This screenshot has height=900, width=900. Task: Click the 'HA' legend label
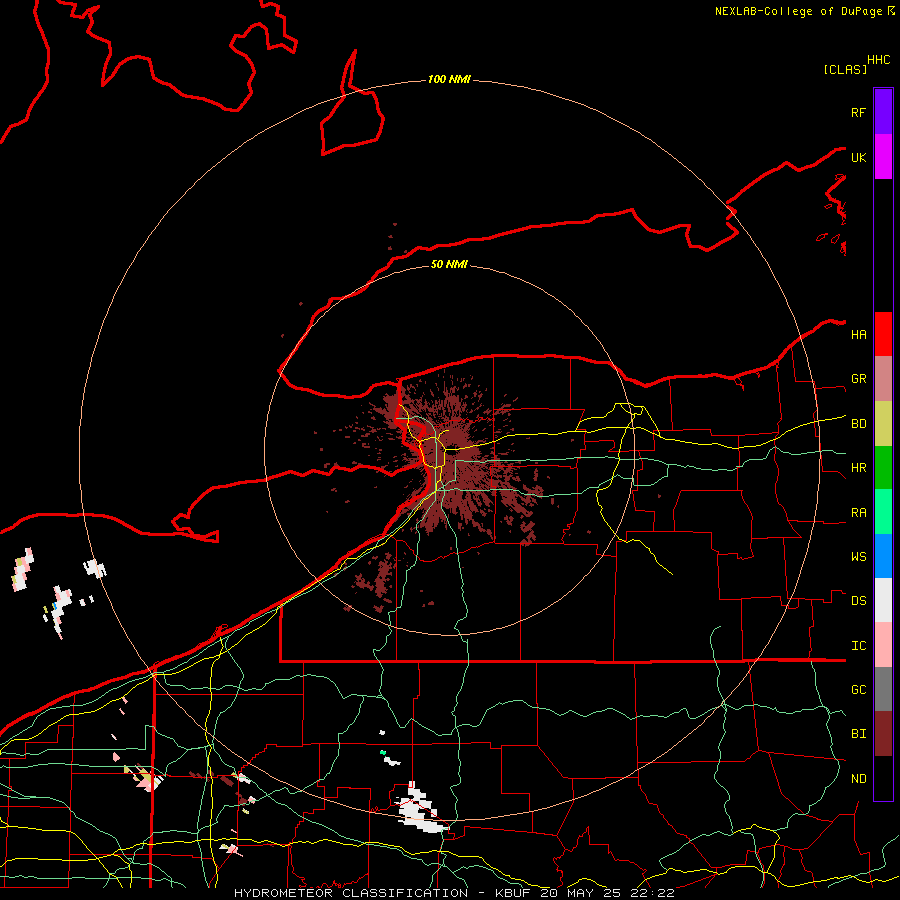click(858, 335)
